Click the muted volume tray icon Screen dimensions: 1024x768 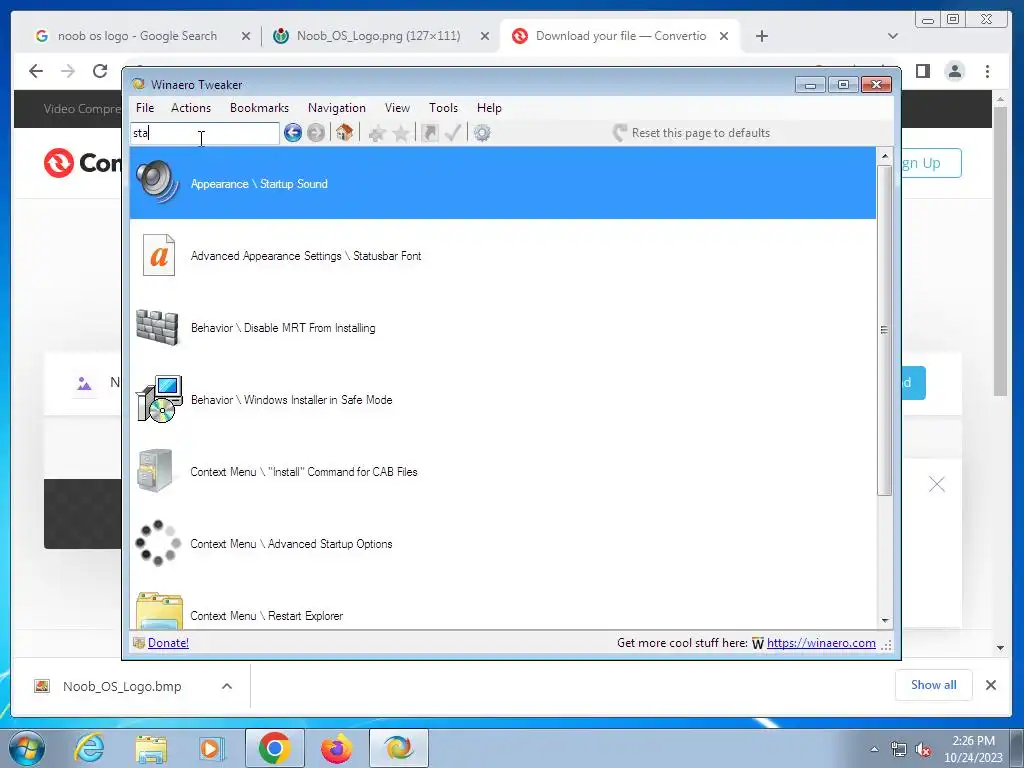[x=923, y=750]
